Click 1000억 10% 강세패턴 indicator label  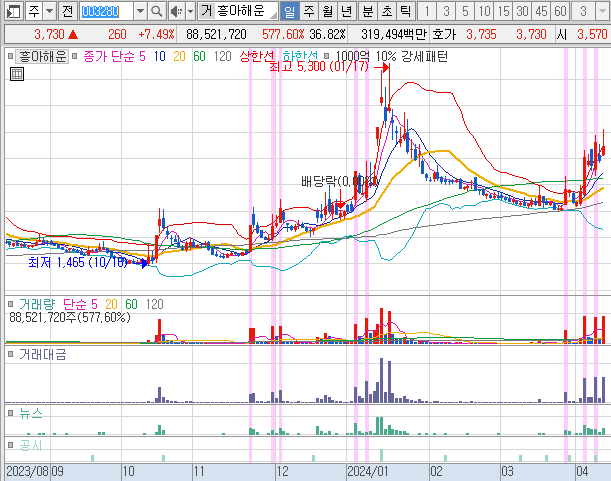(x=392, y=57)
